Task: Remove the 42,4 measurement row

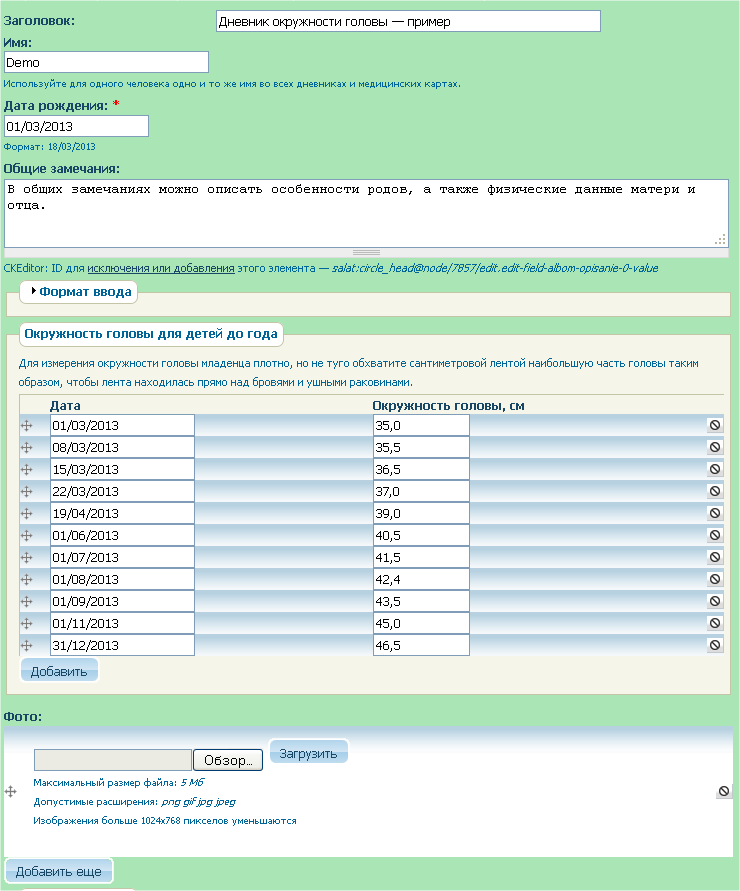Action: coord(715,579)
